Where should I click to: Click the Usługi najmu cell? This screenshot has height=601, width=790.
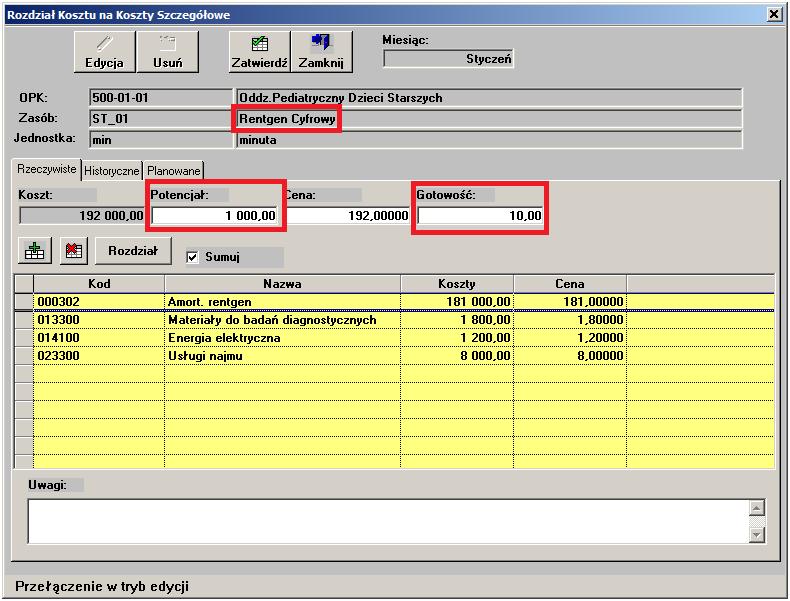pyautogui.click(x=283, y=356)
